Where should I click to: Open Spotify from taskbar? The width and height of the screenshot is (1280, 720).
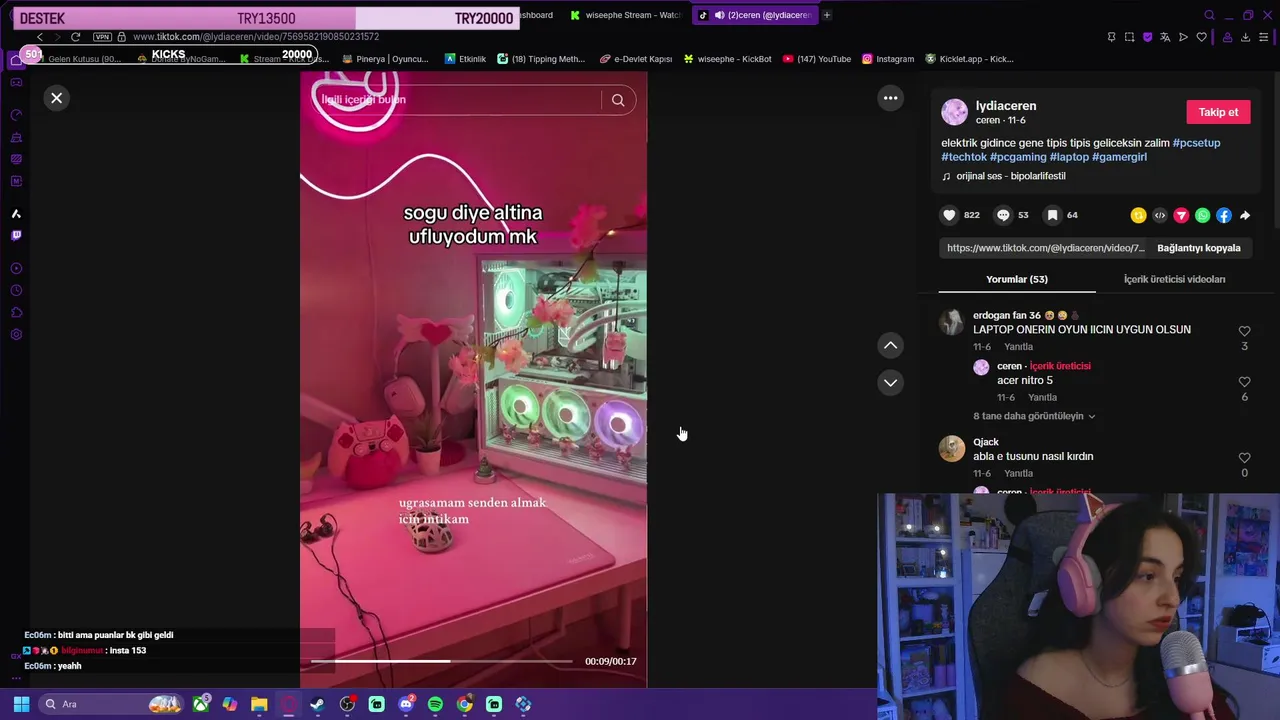click(x=435, y=704)
